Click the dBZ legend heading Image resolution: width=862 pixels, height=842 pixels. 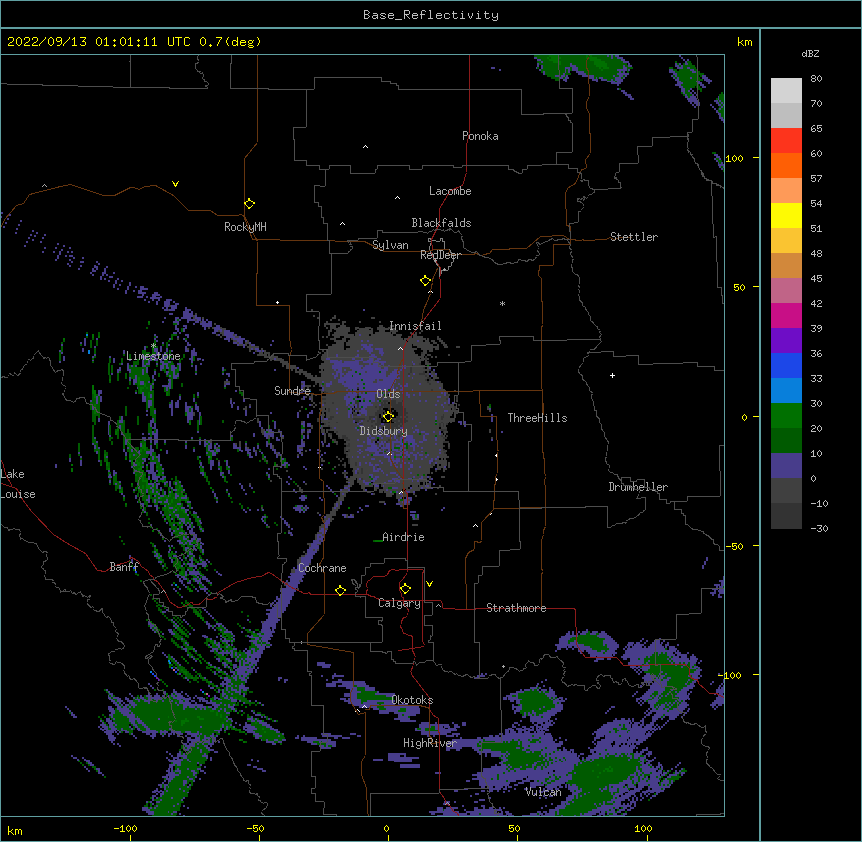[x=810, y=54]
